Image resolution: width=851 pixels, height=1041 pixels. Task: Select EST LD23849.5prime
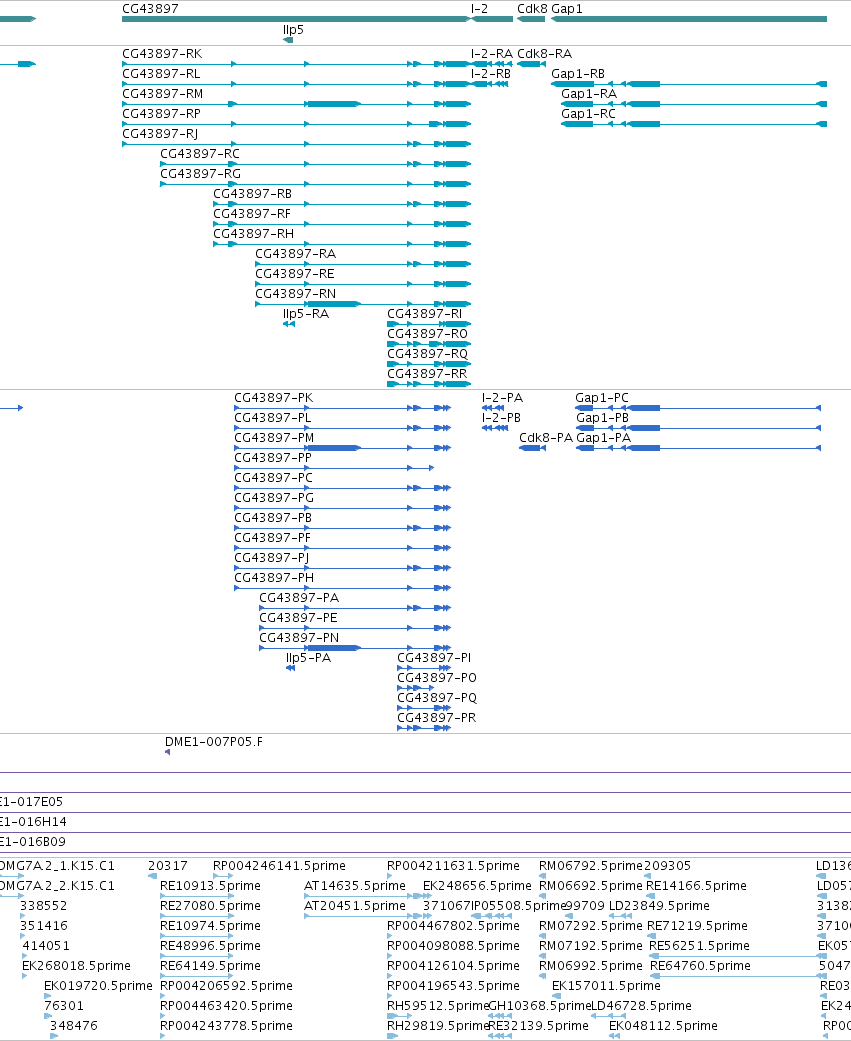620,916
